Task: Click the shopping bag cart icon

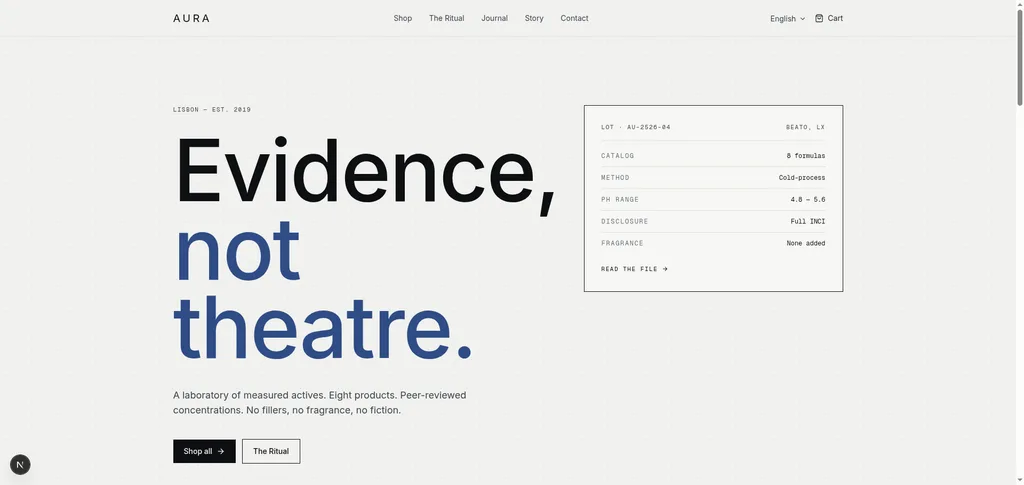Action: pyautogui.click(x=819, y=18)
